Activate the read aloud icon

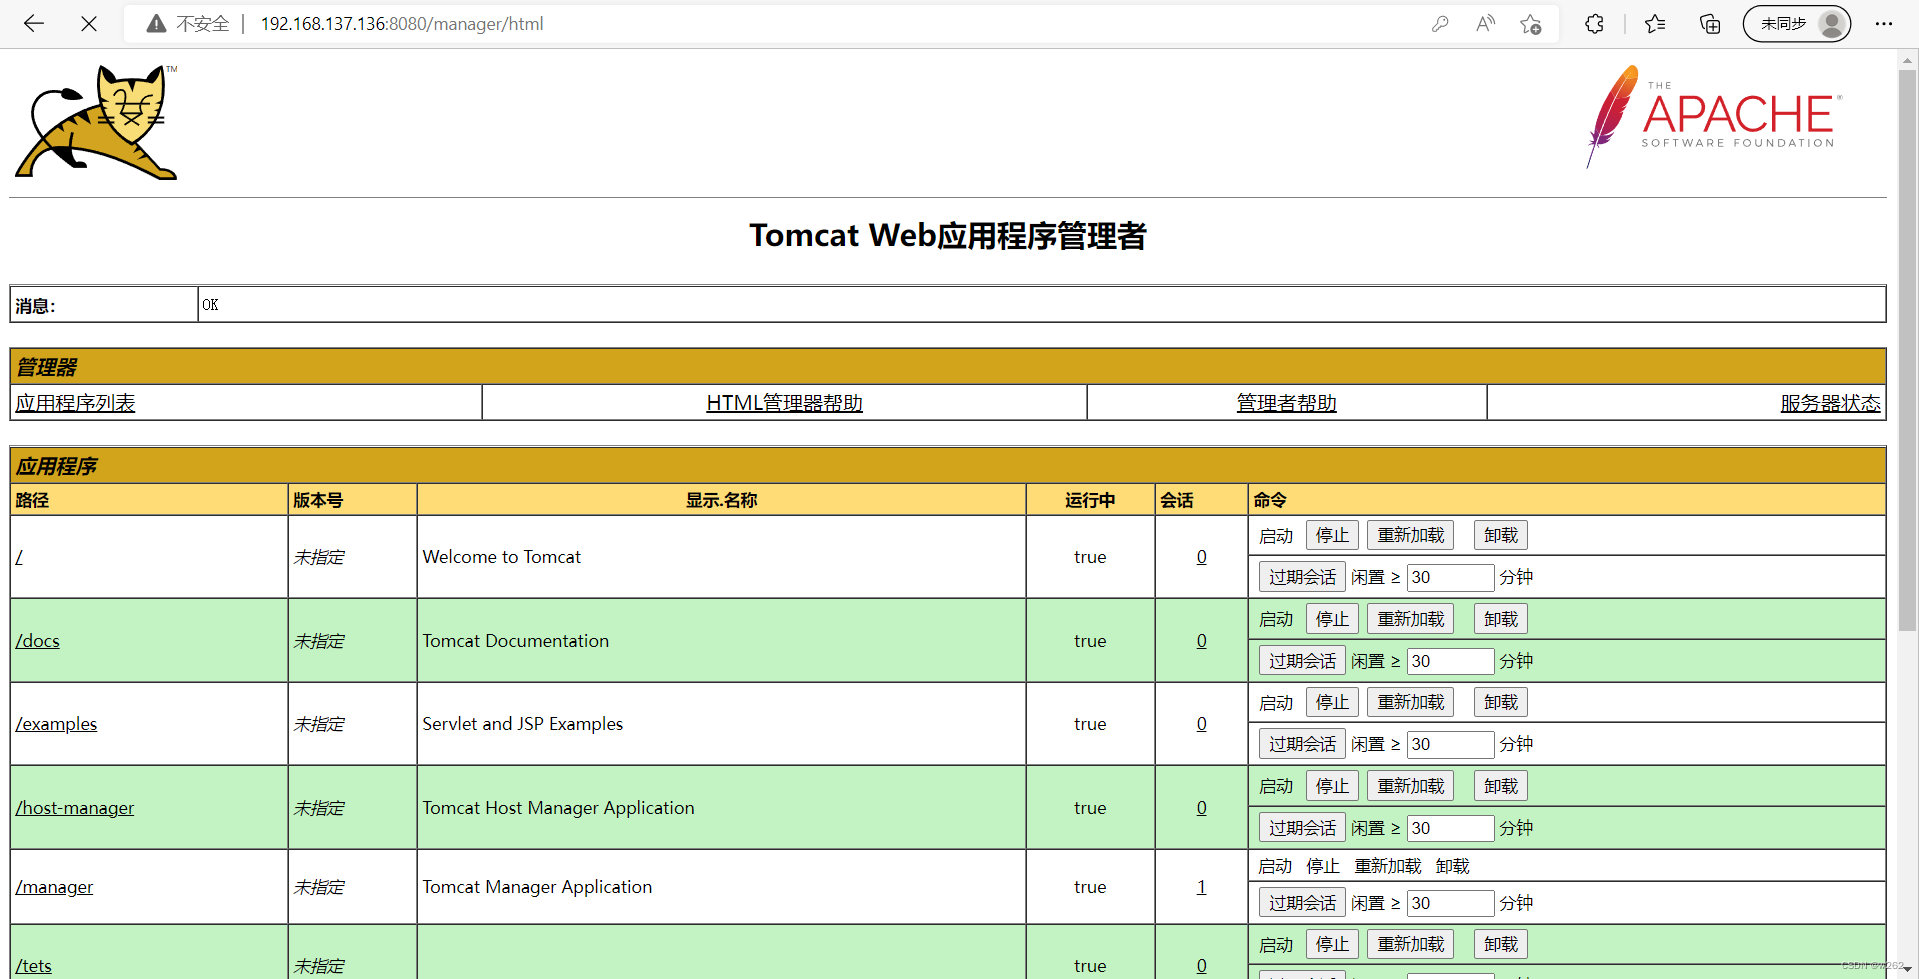pyautogui.click(x=1485, y=24)
